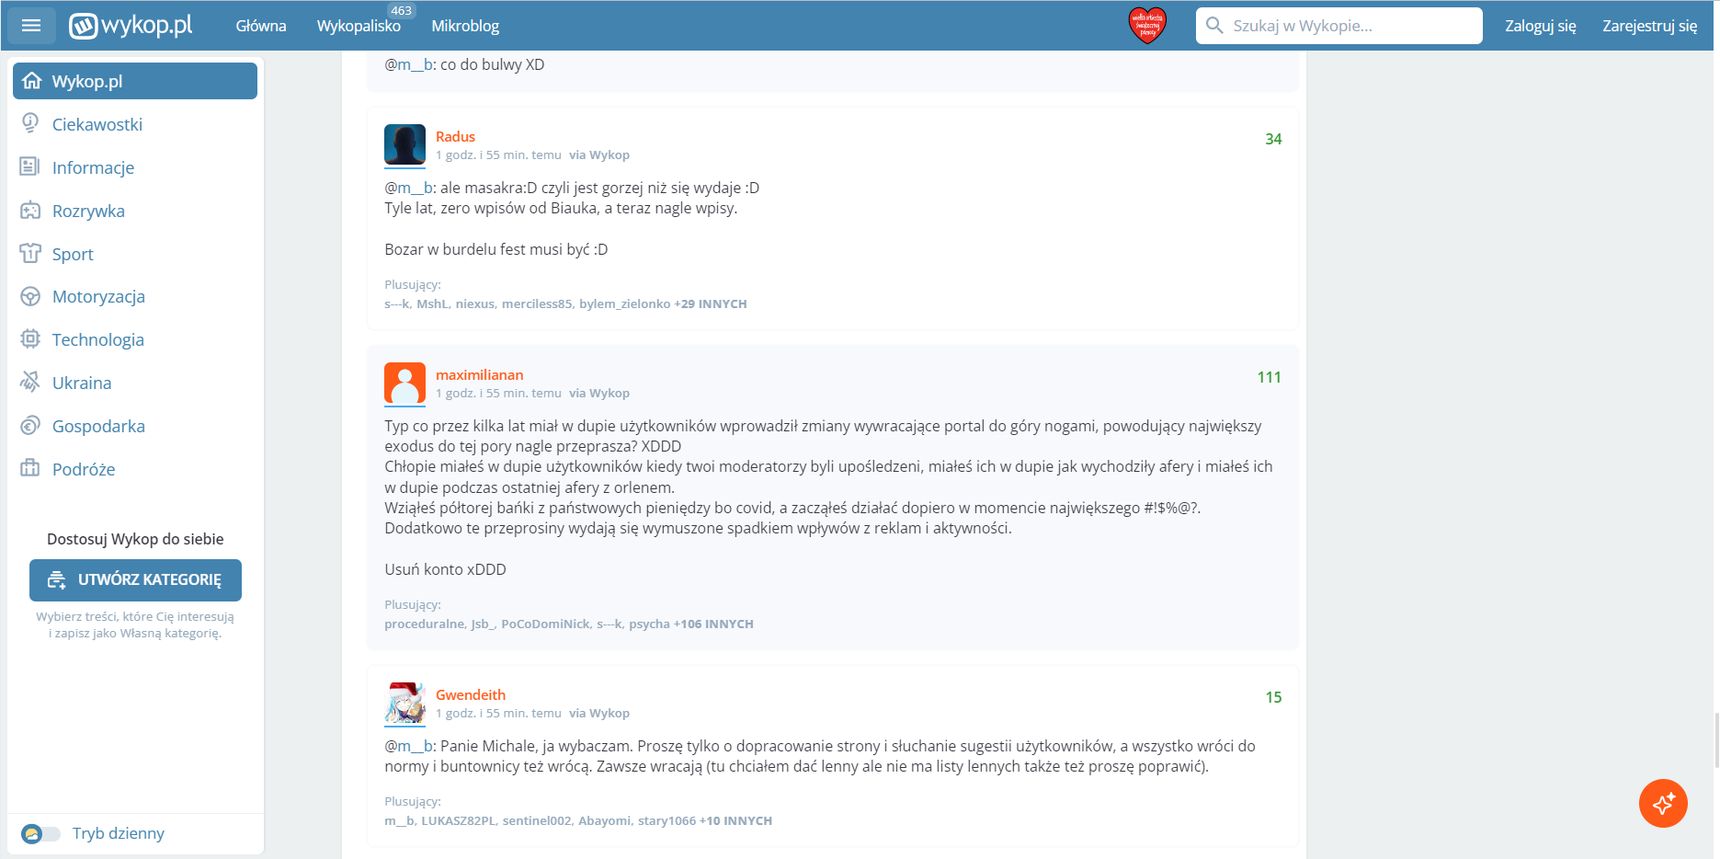Click the red heart charity badge

click(1147, 26)
